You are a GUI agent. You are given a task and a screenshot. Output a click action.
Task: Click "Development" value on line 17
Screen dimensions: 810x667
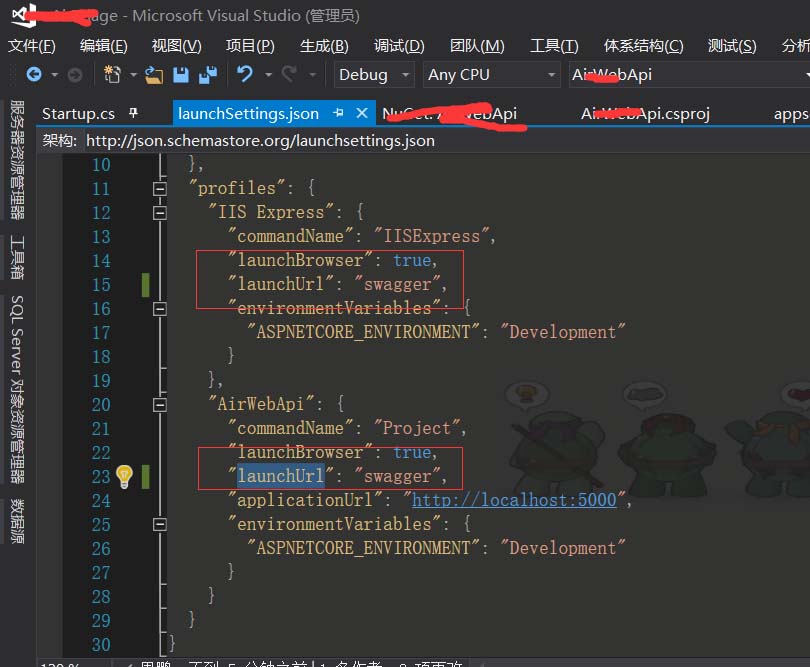pos(563,332)
